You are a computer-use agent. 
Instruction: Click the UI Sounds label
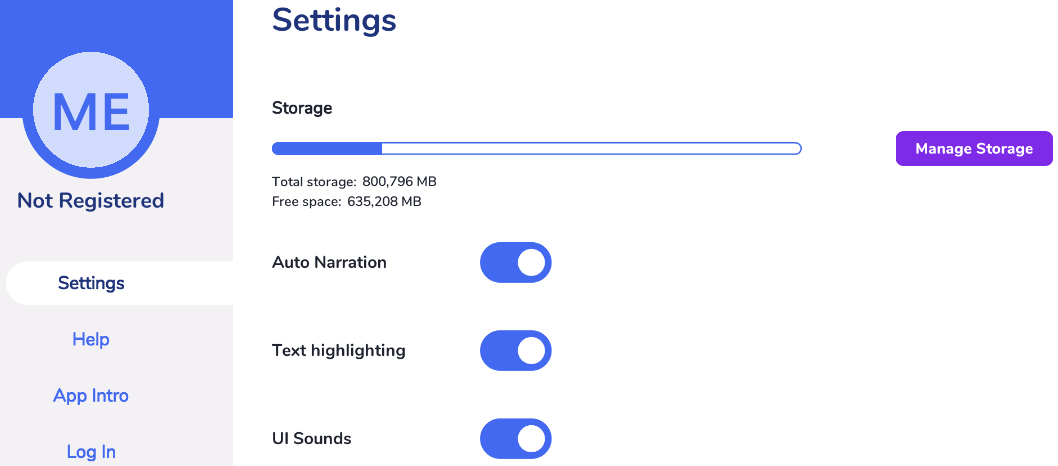(312, 438)
